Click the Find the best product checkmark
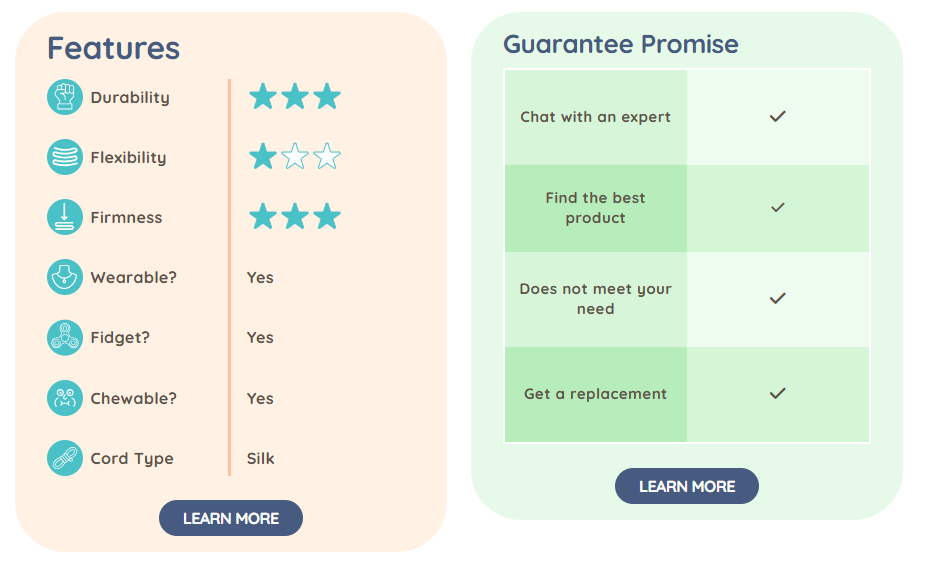 (777, 207)
